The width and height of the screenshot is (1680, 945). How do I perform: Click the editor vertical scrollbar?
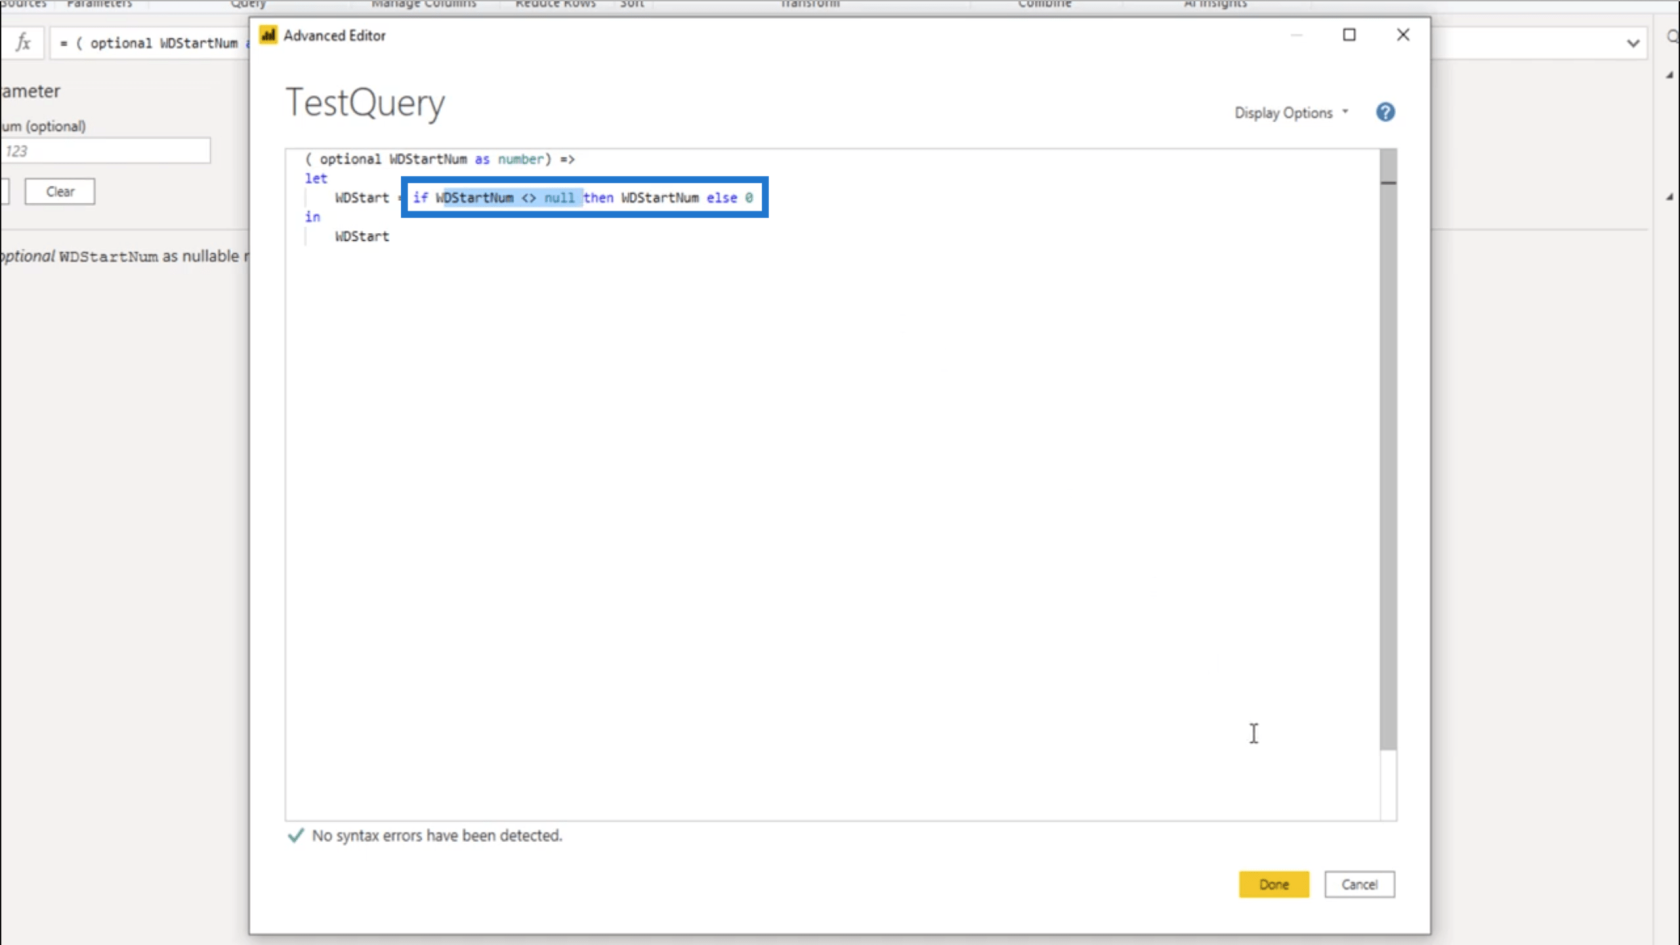(1388, 450)
